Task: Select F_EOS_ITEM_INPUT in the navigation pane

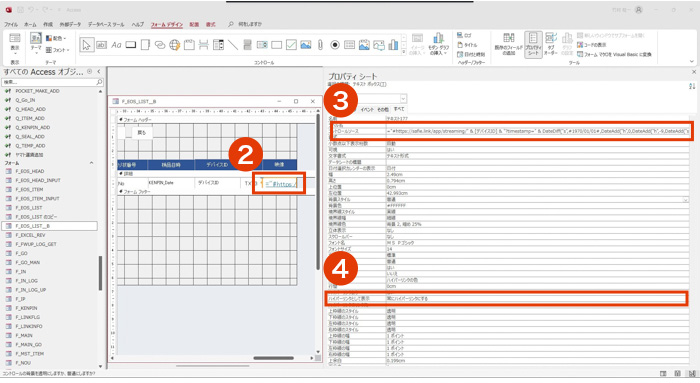Action: [x=37, y=199]
